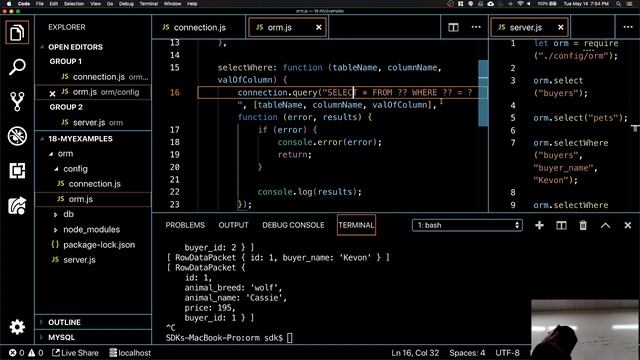Start Live Share from status bar

coord(75,353)
